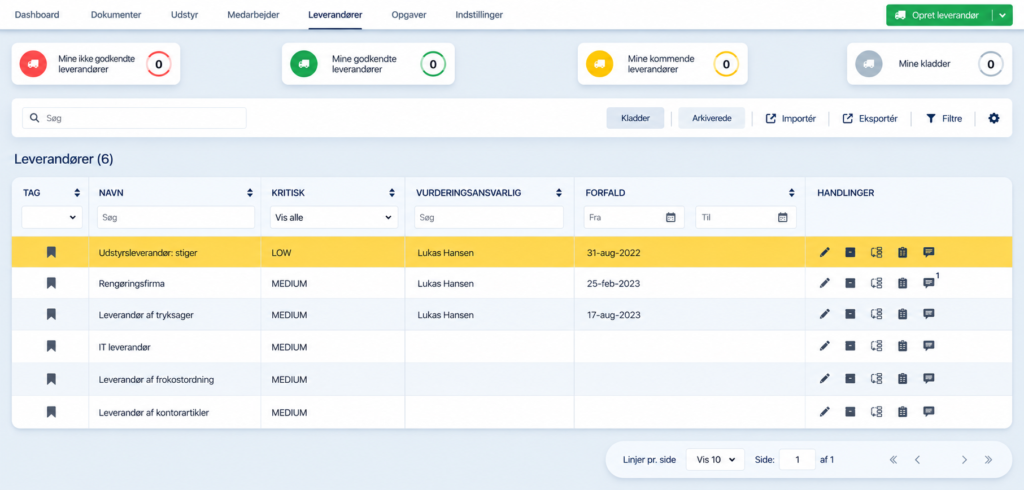The image size is (1024, 490).
Task: Open 'Mine ikke godkendte leverandører' card
Action: [95, 63]
